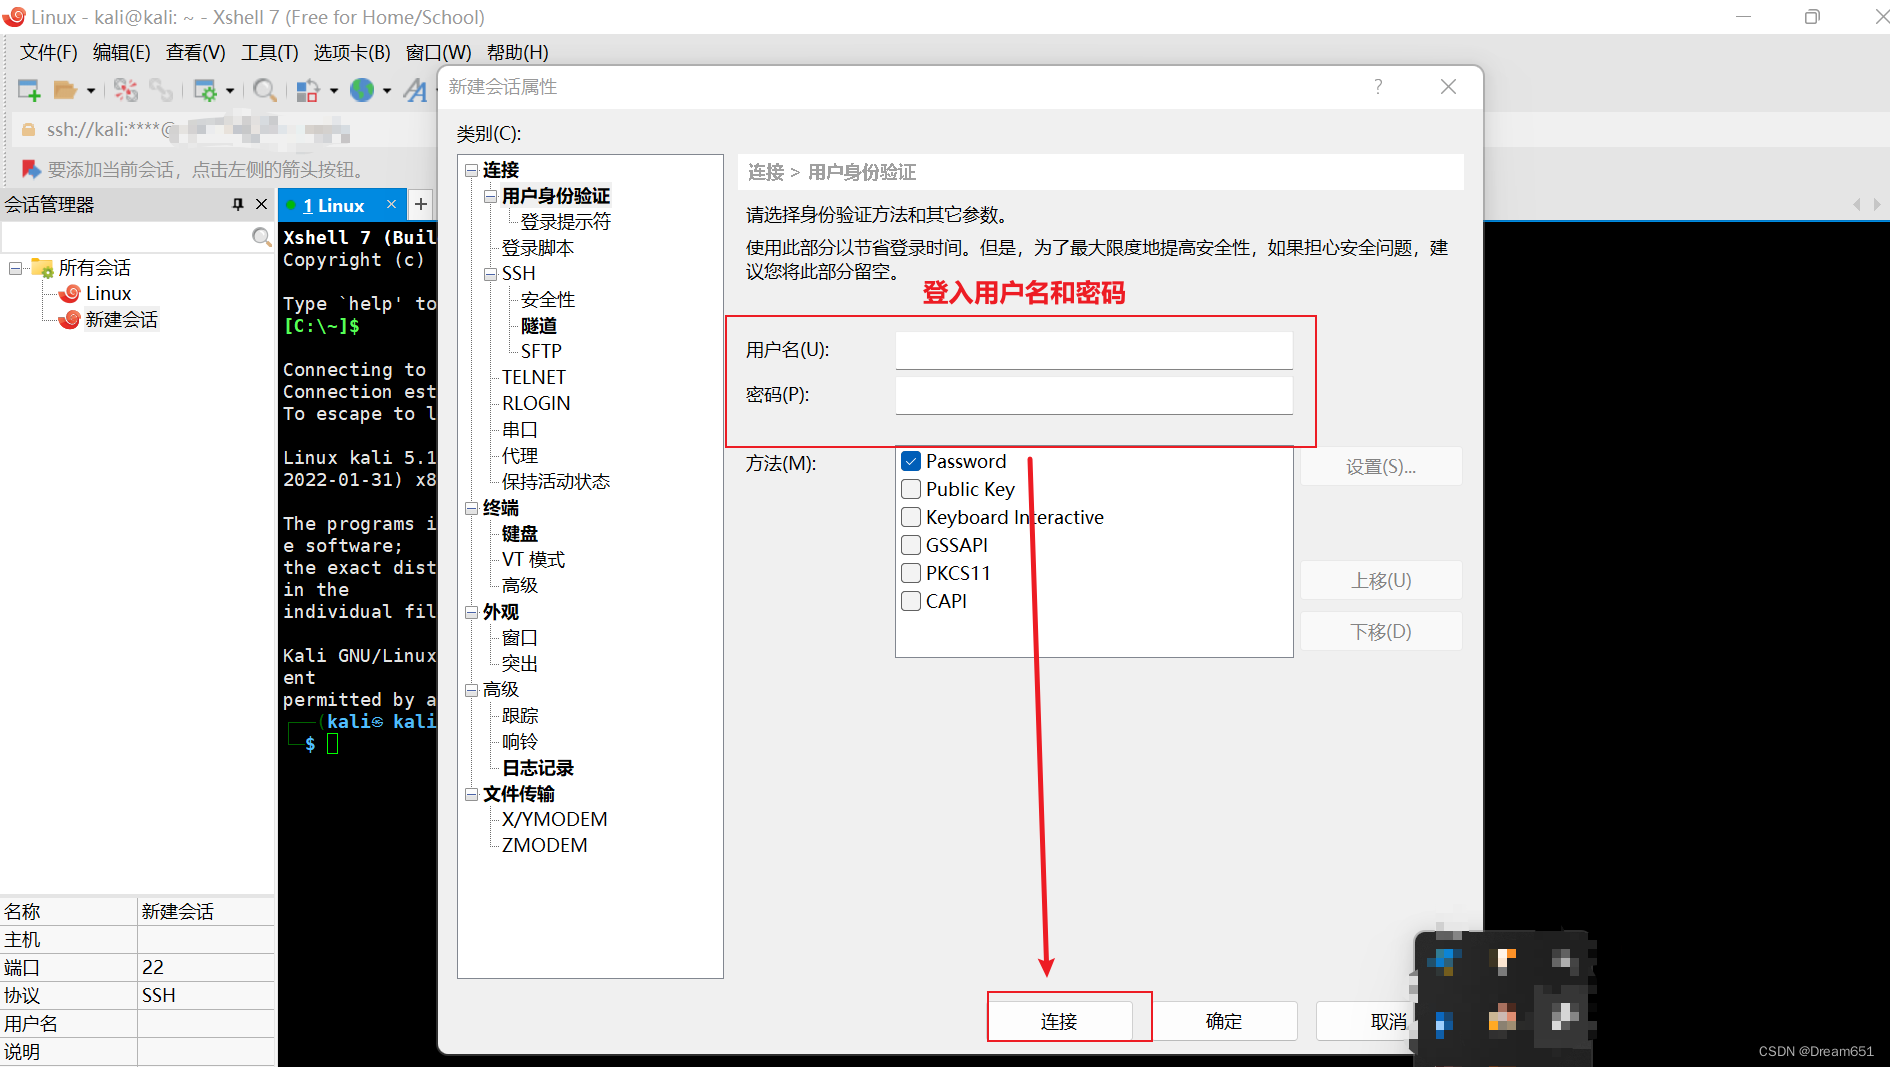Click the address bar lock icon

coord(28,129)
